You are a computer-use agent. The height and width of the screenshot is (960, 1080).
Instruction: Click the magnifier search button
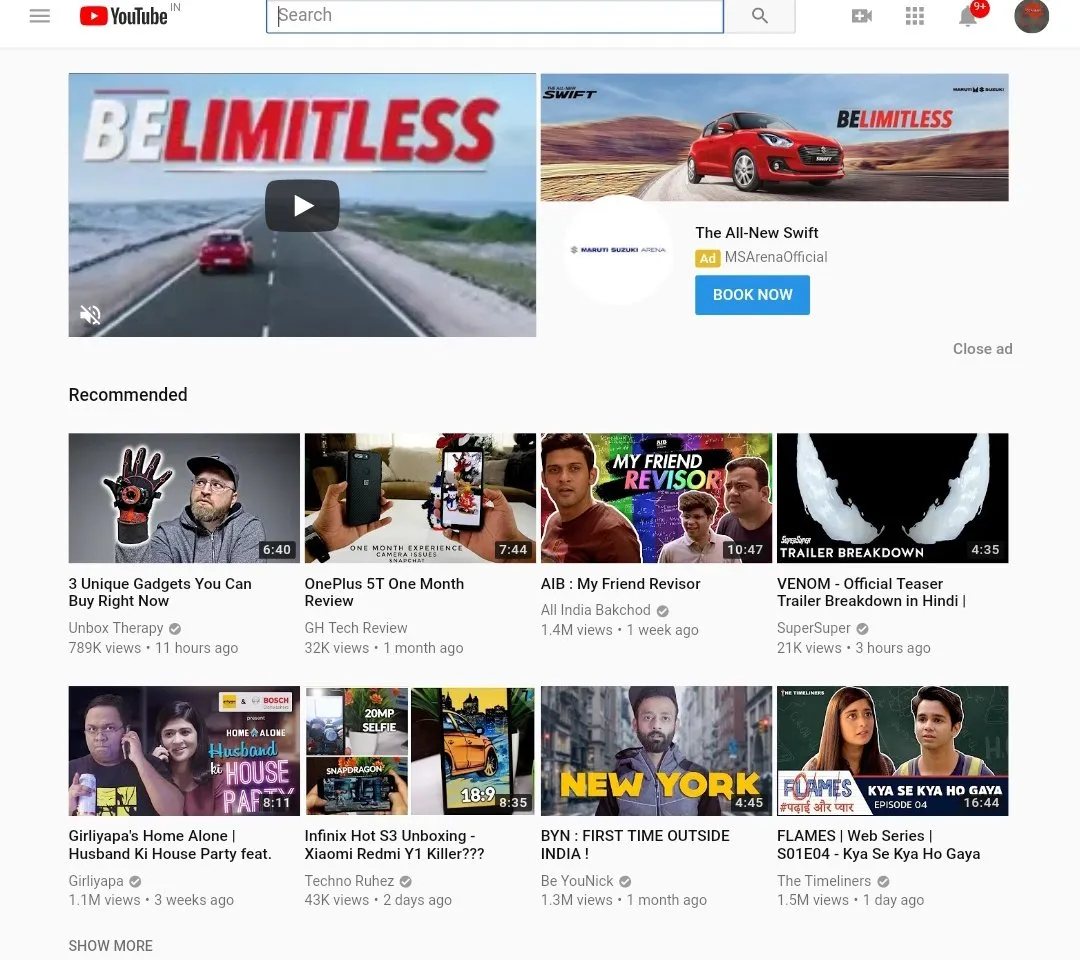(x=760, y=16)
